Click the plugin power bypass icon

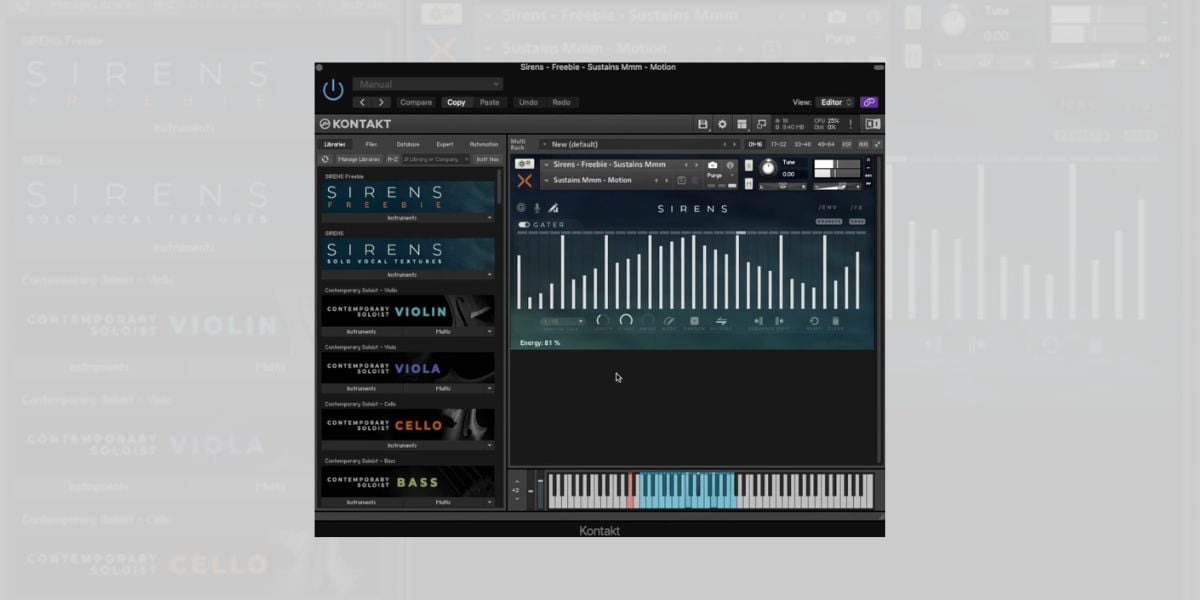click(333, 91)
